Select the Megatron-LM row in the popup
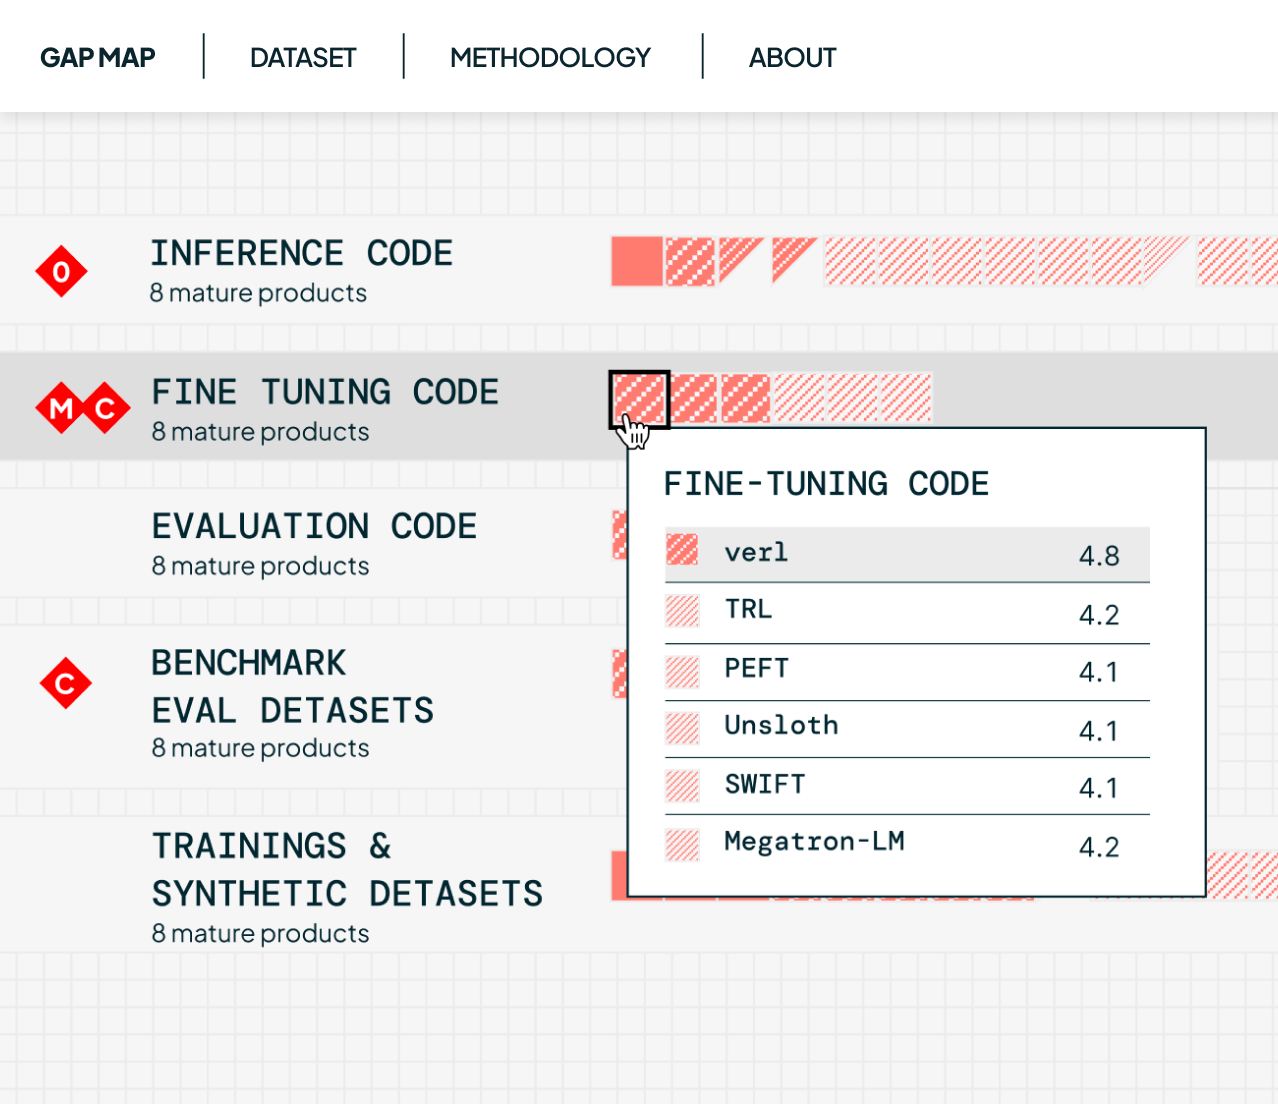Screen dimensions: 1278x1104 (907, 845)
